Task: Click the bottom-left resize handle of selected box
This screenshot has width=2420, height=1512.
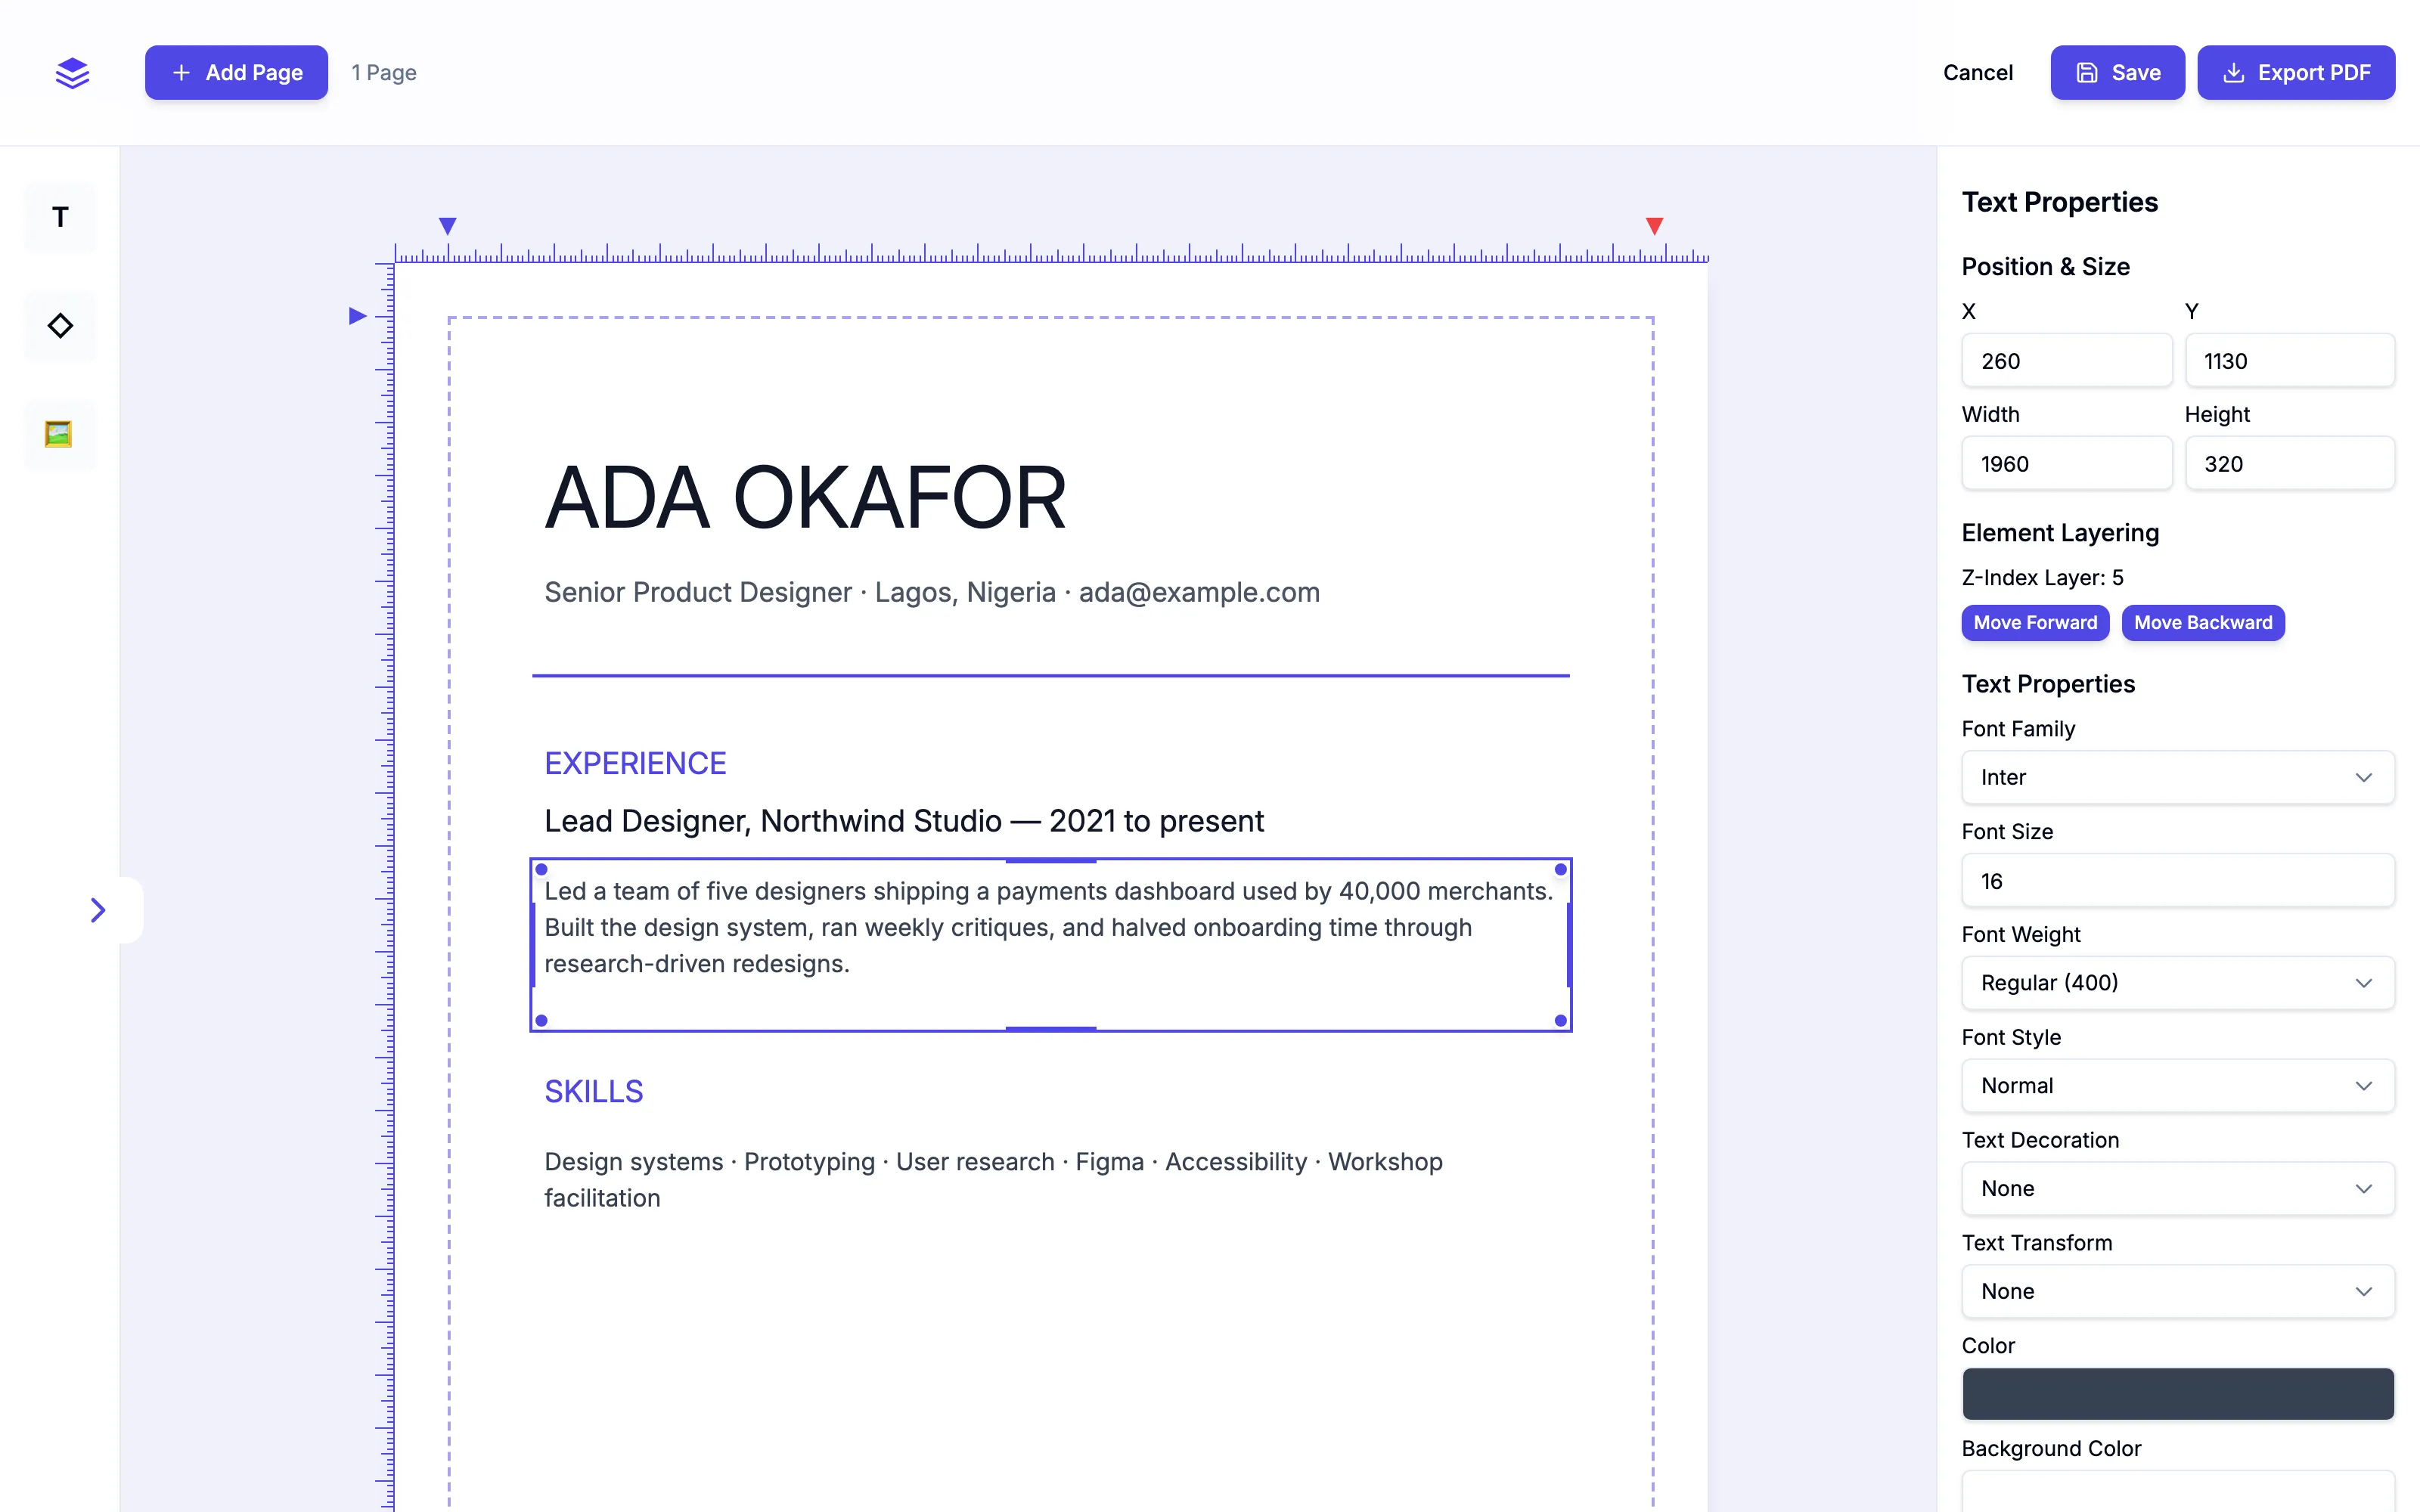Action: (x=542, y=1021)
